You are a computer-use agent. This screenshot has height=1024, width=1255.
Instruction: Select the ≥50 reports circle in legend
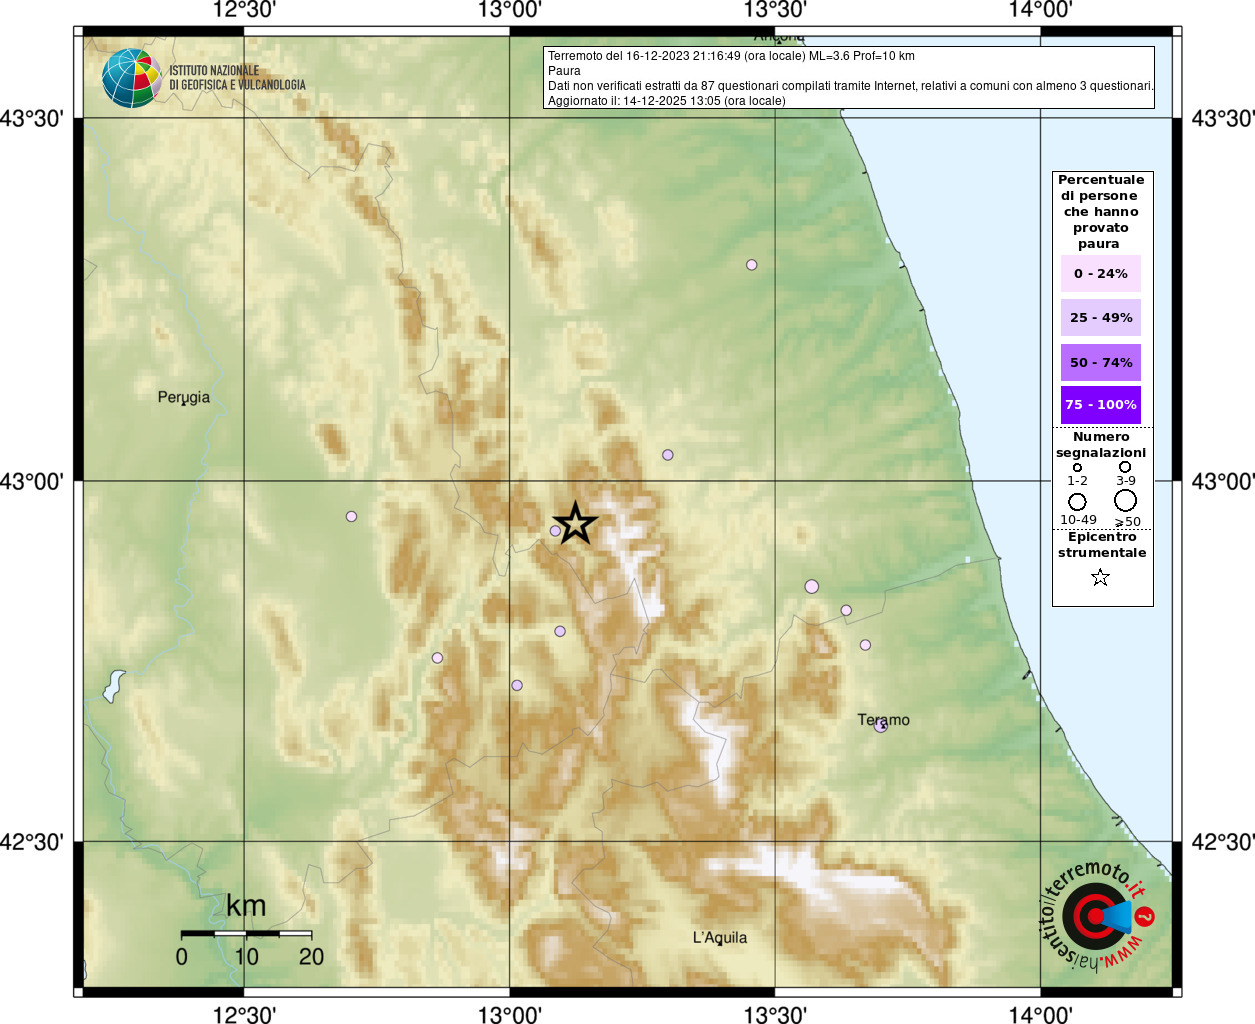1125,500
